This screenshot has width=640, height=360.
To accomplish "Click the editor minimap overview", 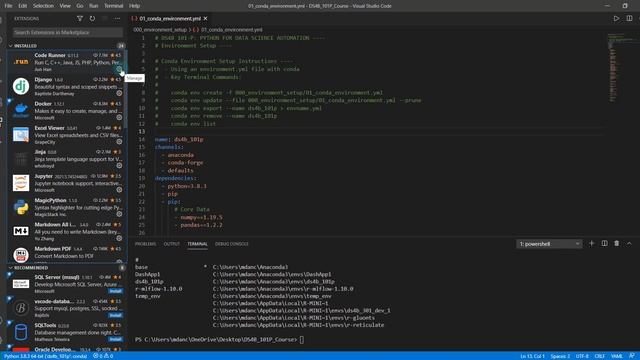I will pyautogui.click(x=621, y=67).
